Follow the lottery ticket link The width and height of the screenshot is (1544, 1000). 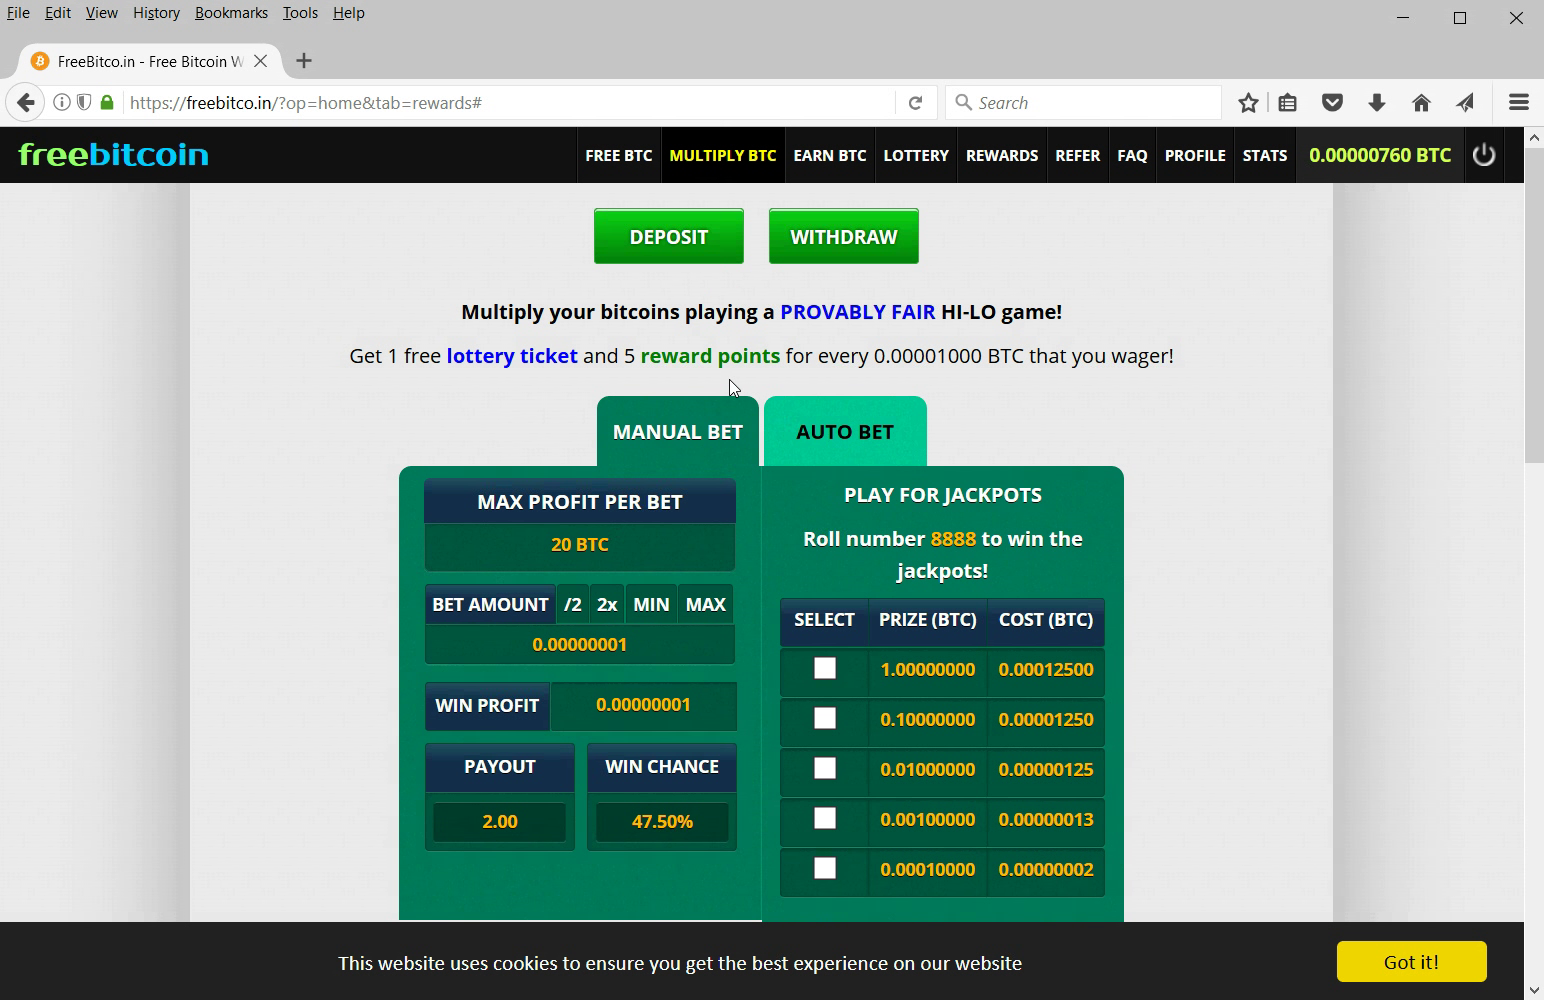(512, 356)
